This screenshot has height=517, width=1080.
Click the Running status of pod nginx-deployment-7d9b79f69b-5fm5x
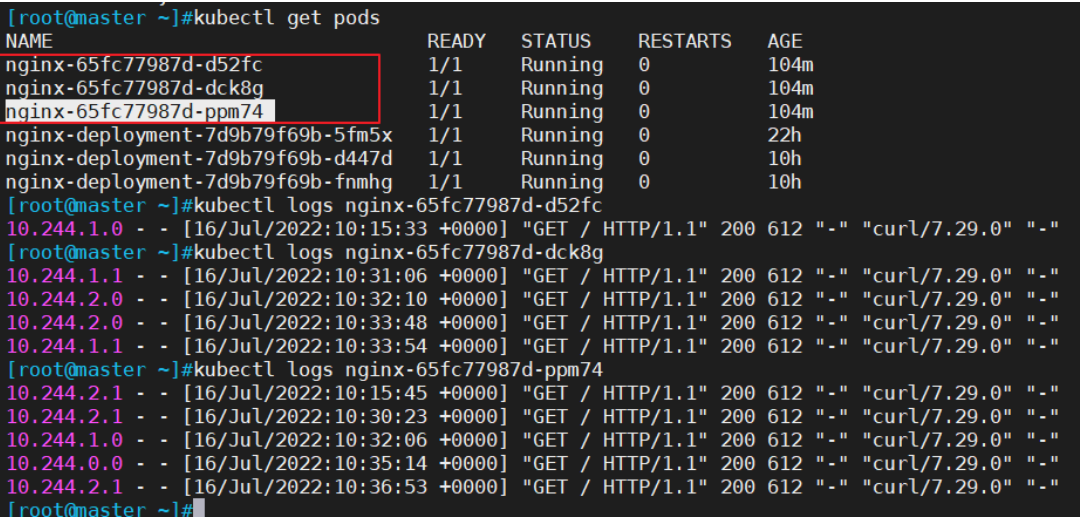[x=561, y=136]
